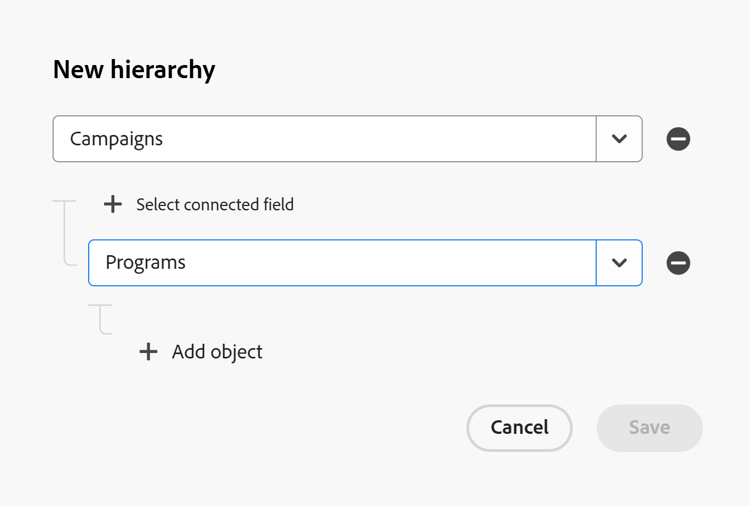This screenshot has height=506, width=750.
Task: Expand the Campaigns dropdown chevron
Action: tap(619, 139)
